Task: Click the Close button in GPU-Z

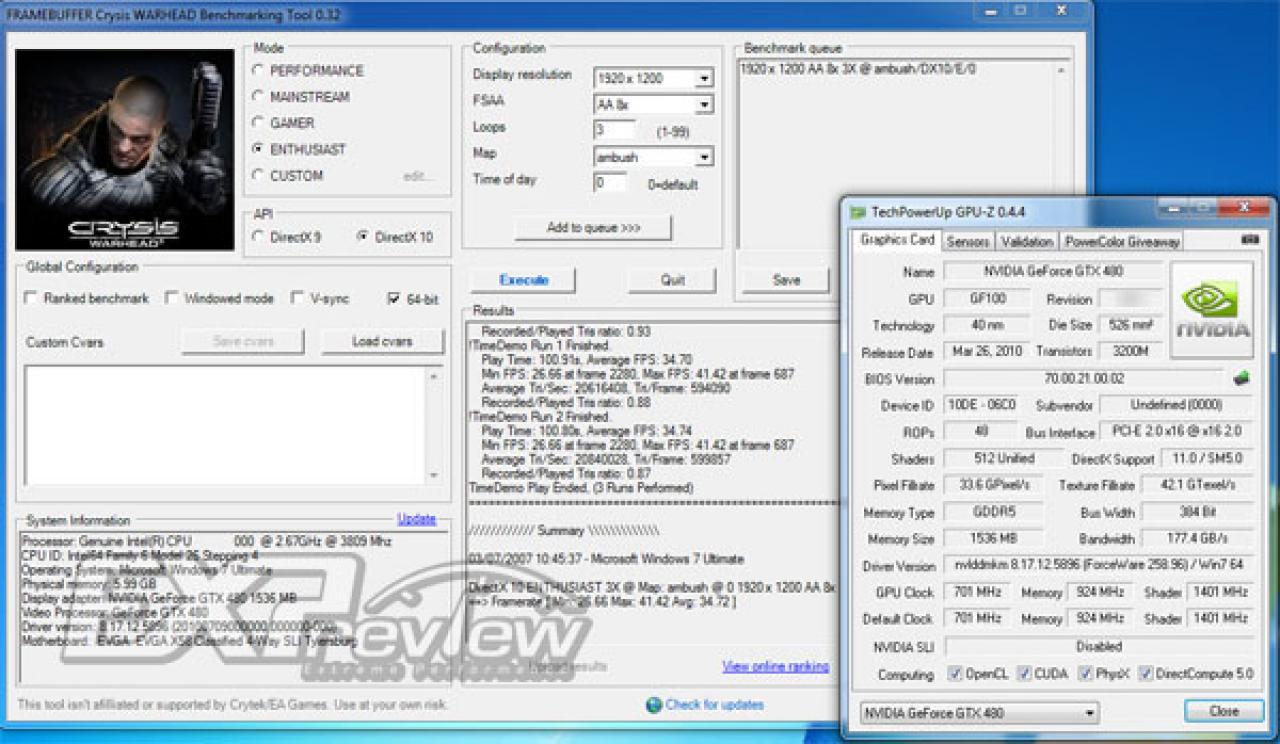Action: pos(1224,711)
